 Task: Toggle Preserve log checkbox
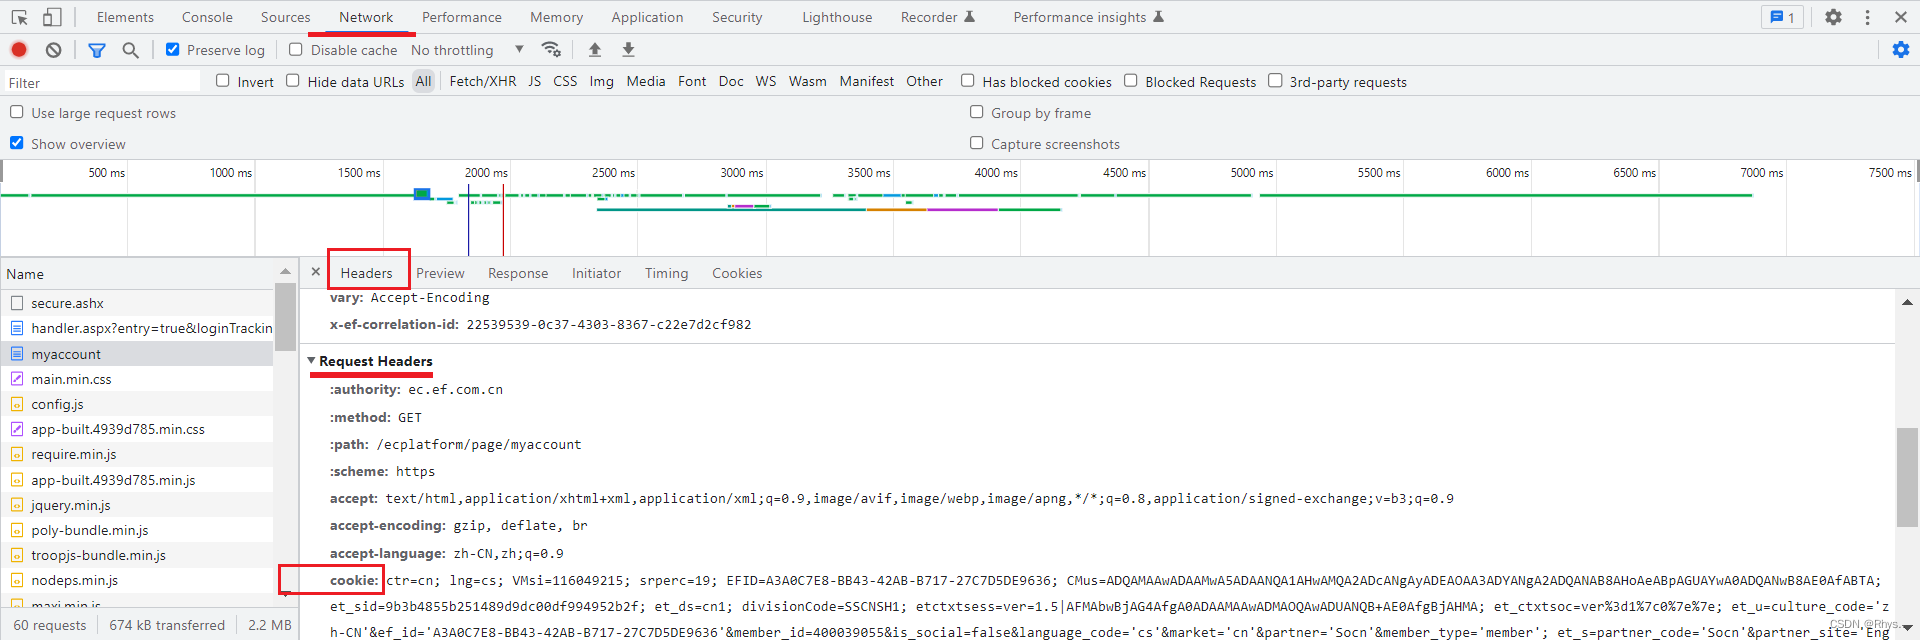coord(173,49)
